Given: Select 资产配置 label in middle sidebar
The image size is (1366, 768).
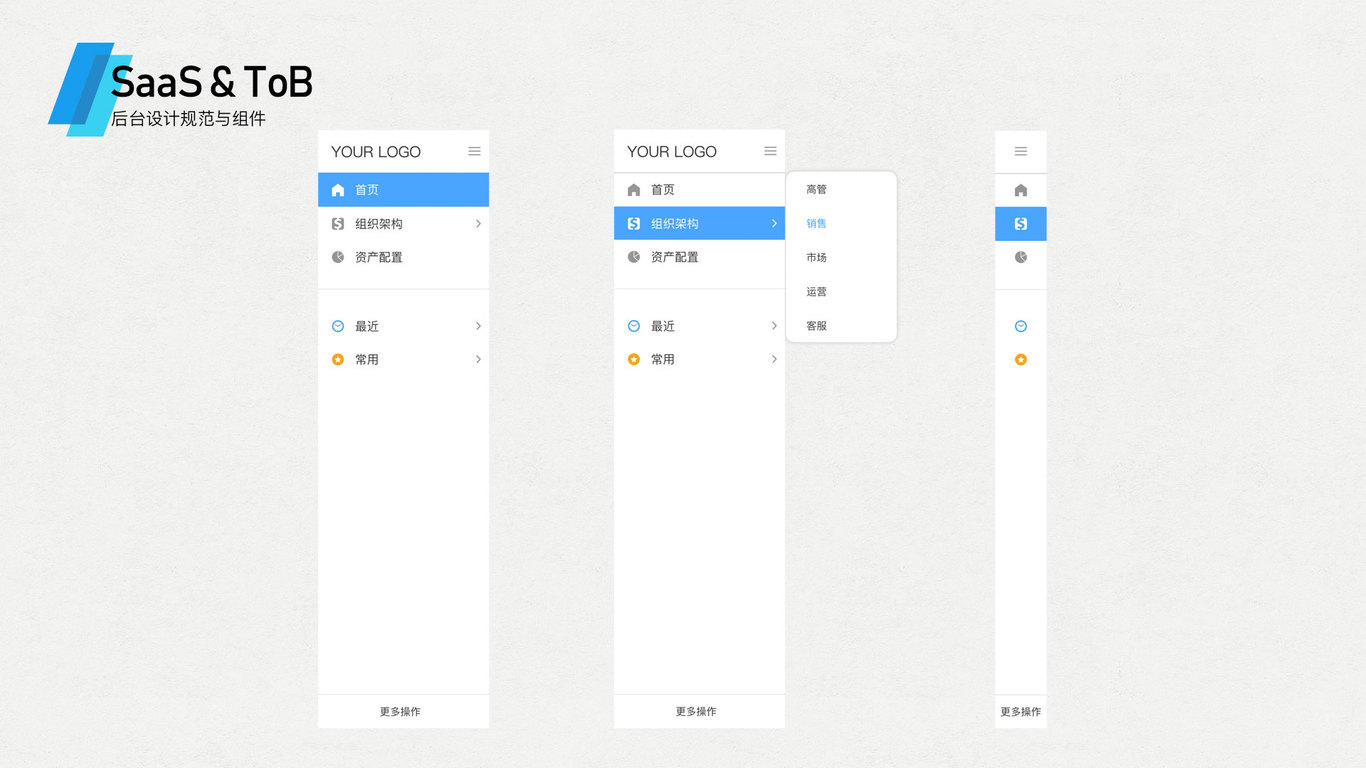Looking at the screenshot, I should [675, 257].
